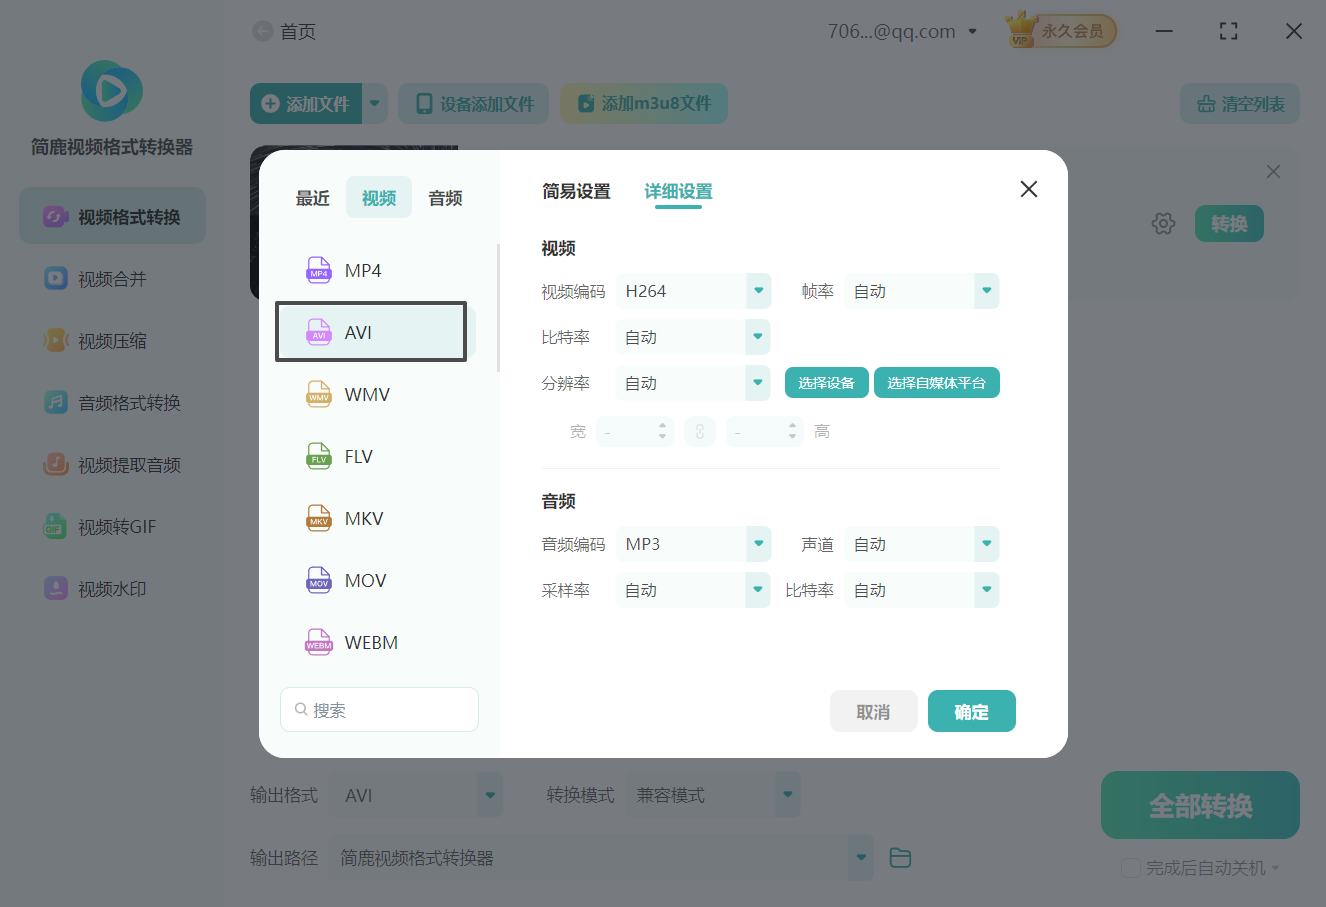The image size is (1326, 907).
Task: Select the 视频水印 feature
Action: [x=111, y=588]
